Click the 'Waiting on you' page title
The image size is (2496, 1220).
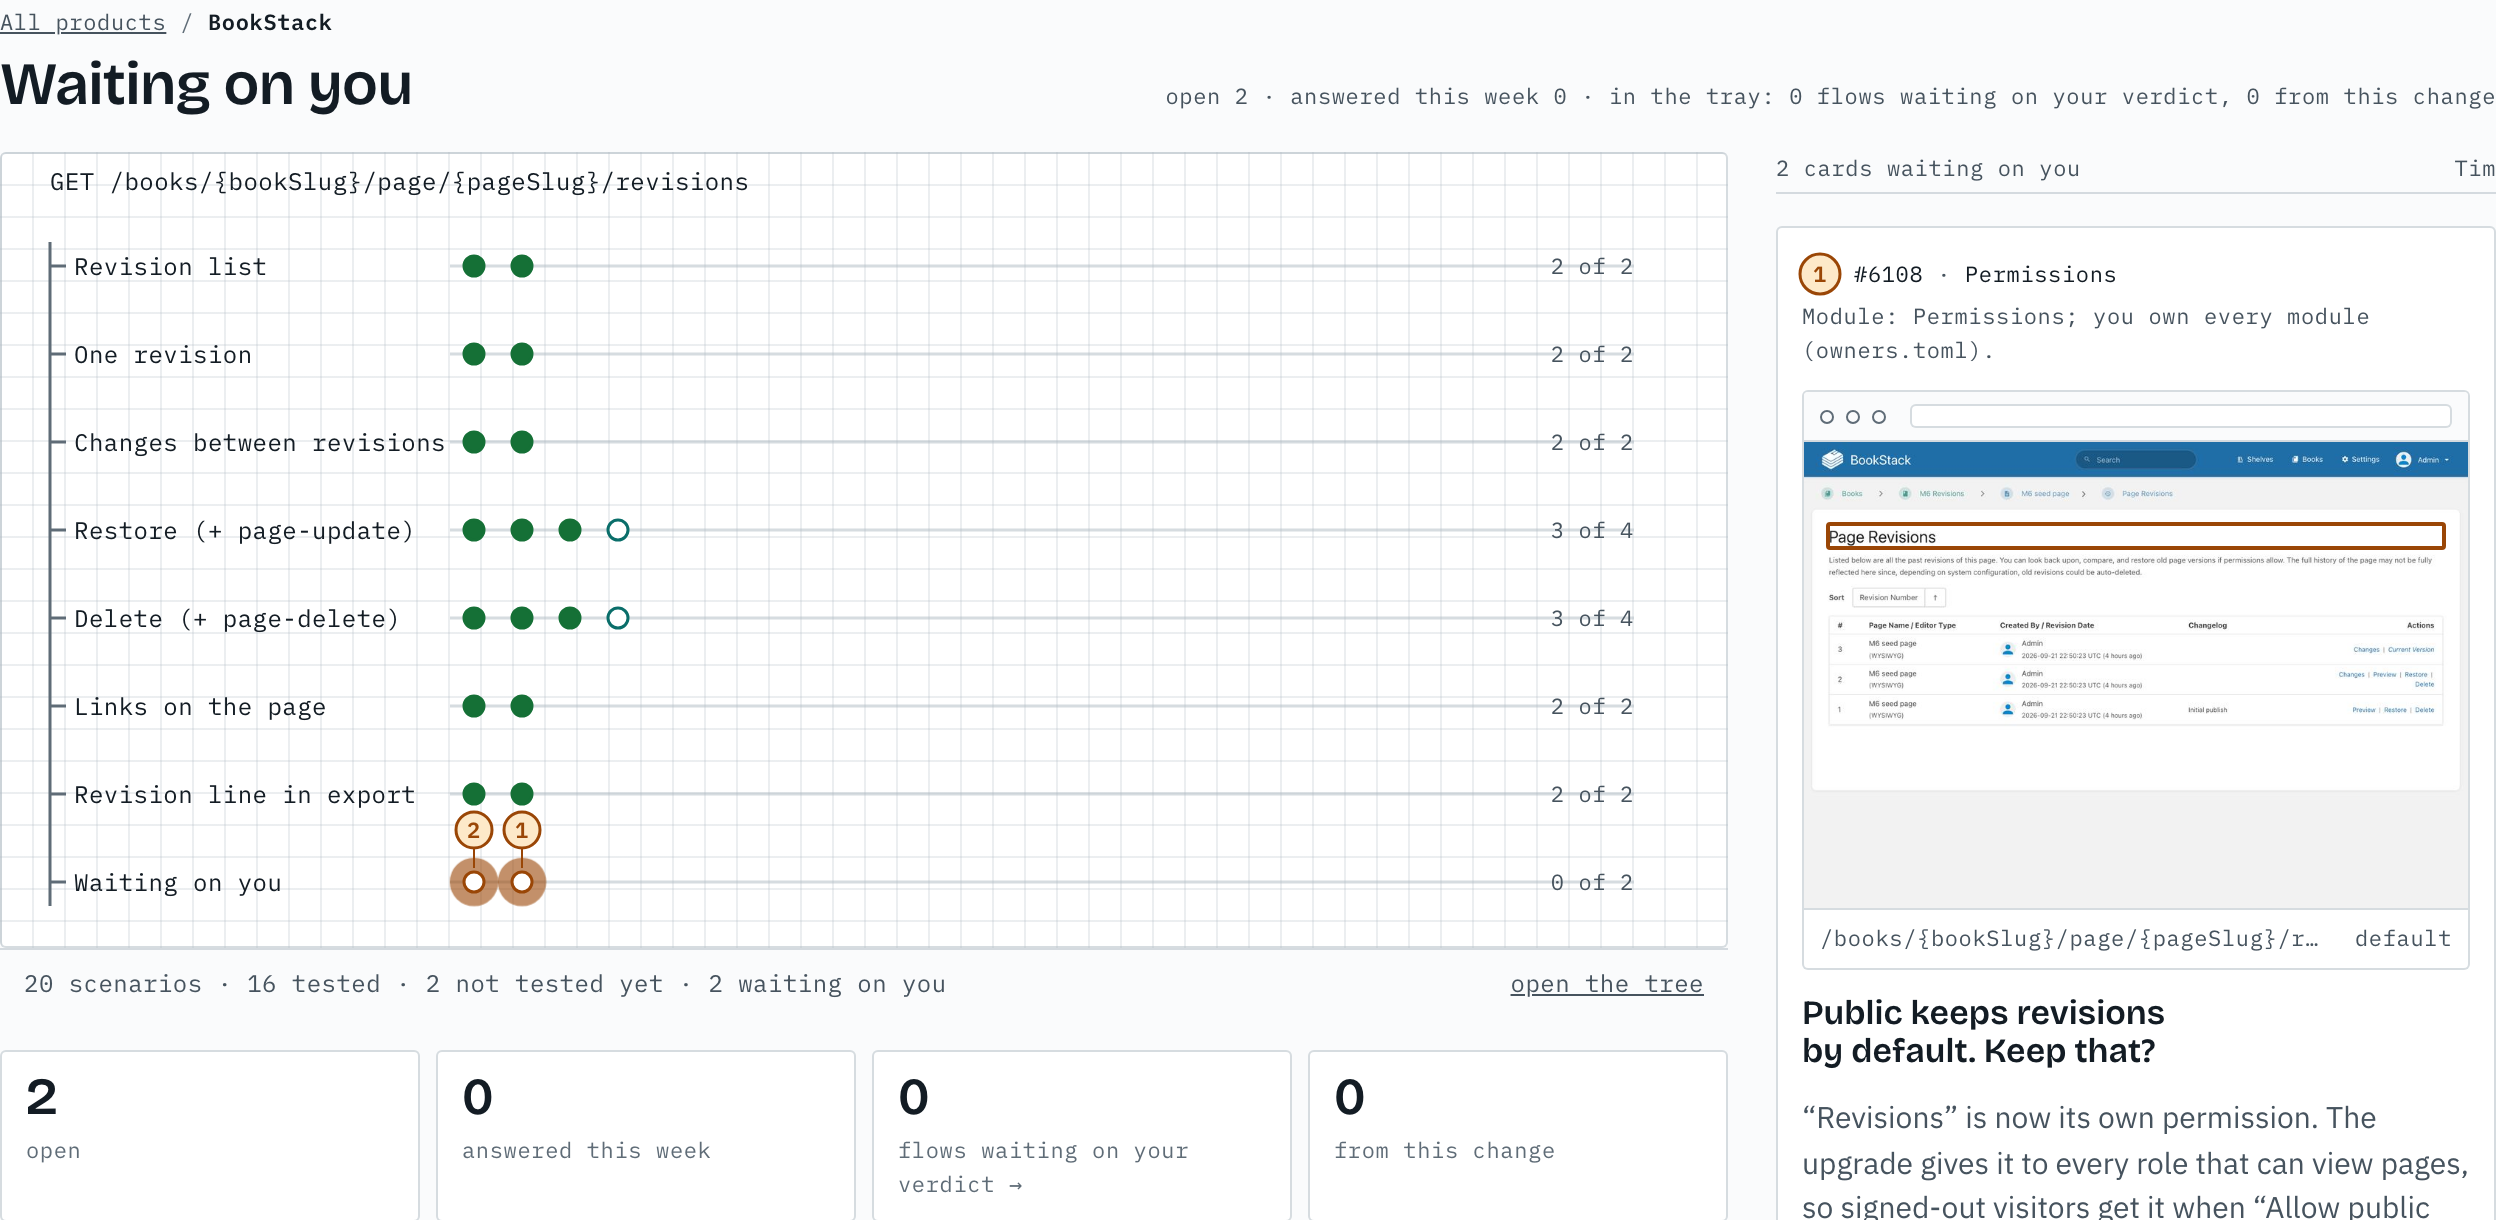pos(207,84)
